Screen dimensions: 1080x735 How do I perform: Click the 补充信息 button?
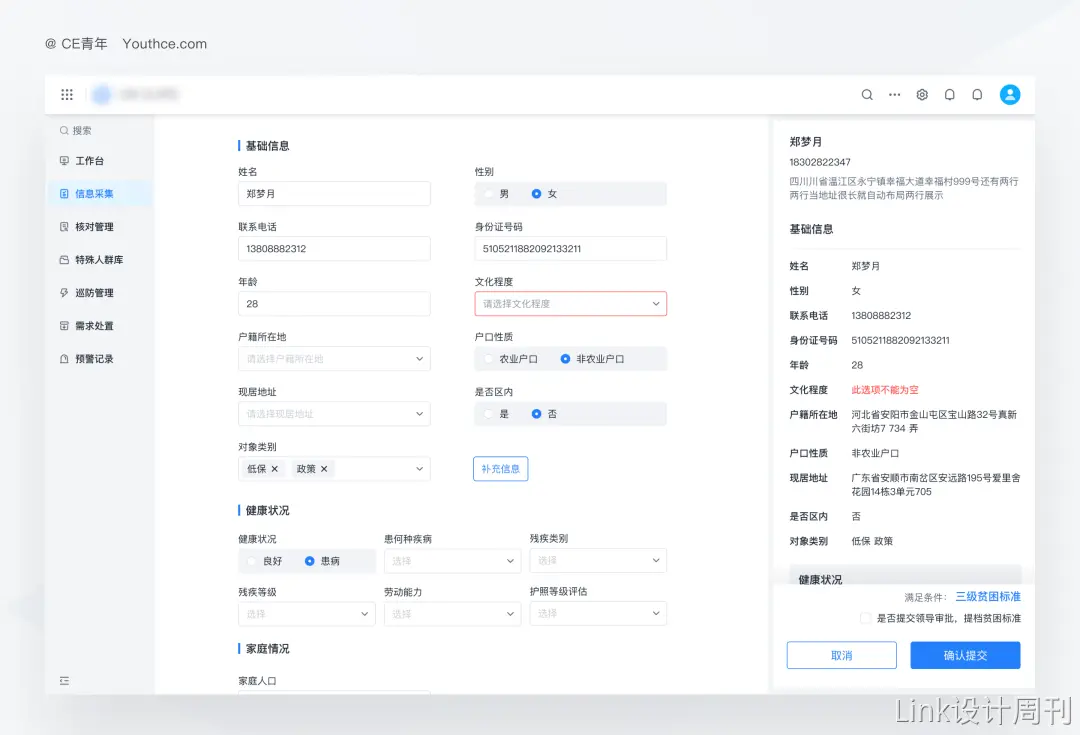[x=500, y=469]
